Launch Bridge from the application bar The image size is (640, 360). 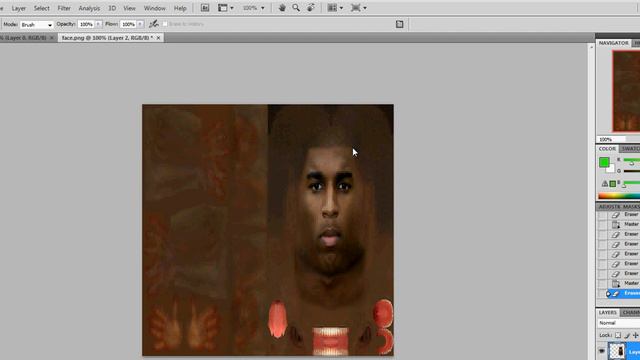click(205, 8)
